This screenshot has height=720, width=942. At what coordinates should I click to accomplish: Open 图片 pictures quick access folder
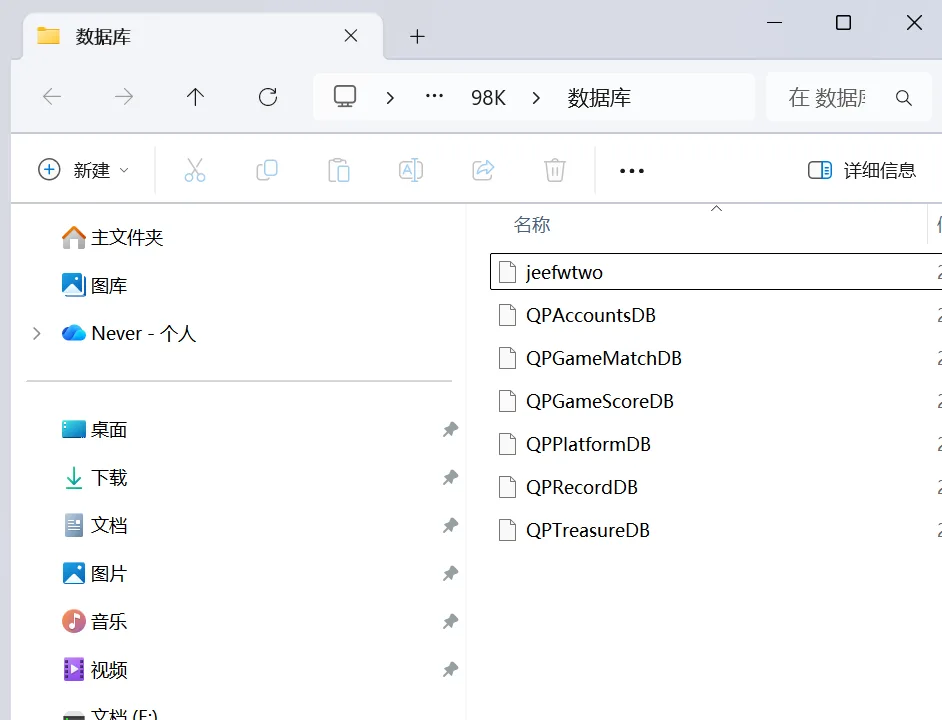(x=94, y=573)
